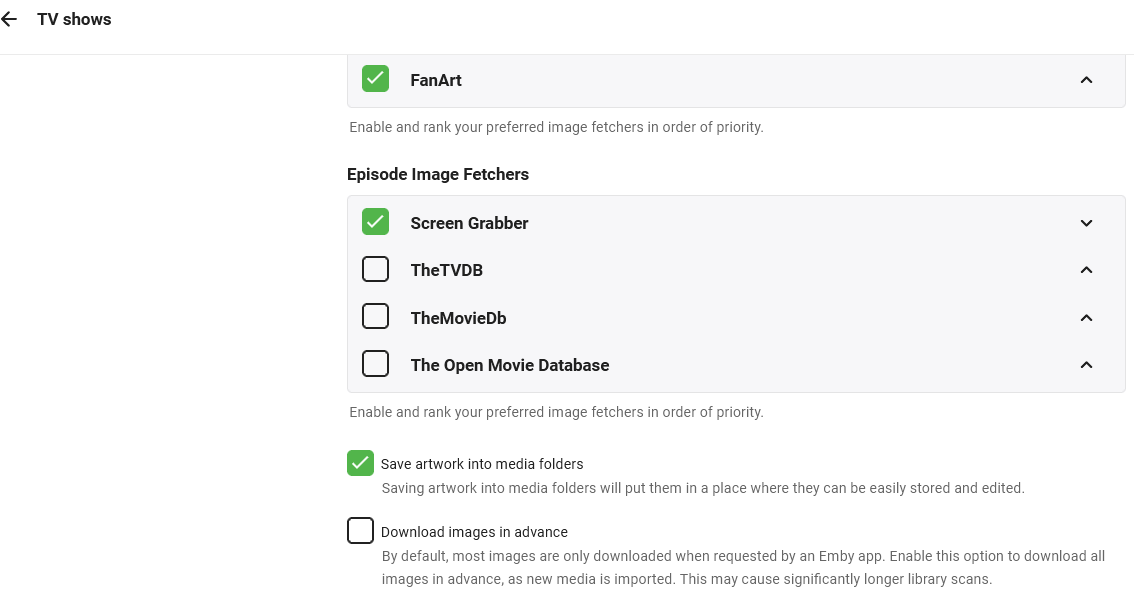Enable TheMovieDb episode image fetcher
Image resolution: width=1134 pixels, height=606 pixels.
tap(375, 317)
